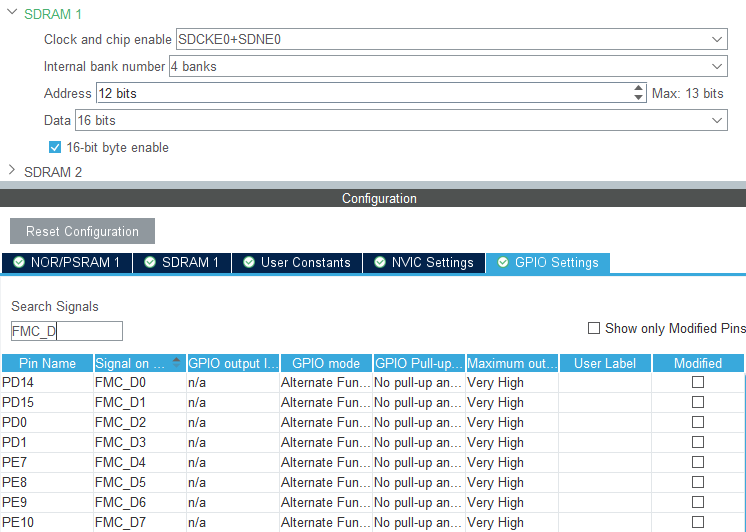
Task: Click the Reset Configuration button
Action: click(x=82, y=231)
